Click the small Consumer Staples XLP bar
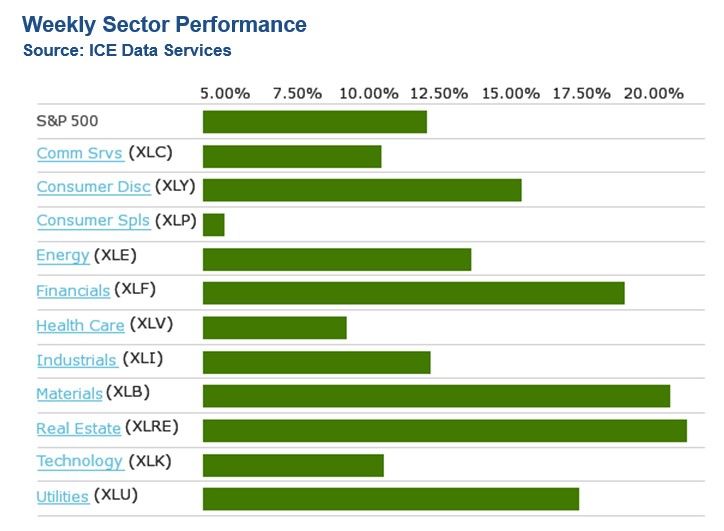The width and height of the screenshot is (724, 531). [x=213, y=224]
